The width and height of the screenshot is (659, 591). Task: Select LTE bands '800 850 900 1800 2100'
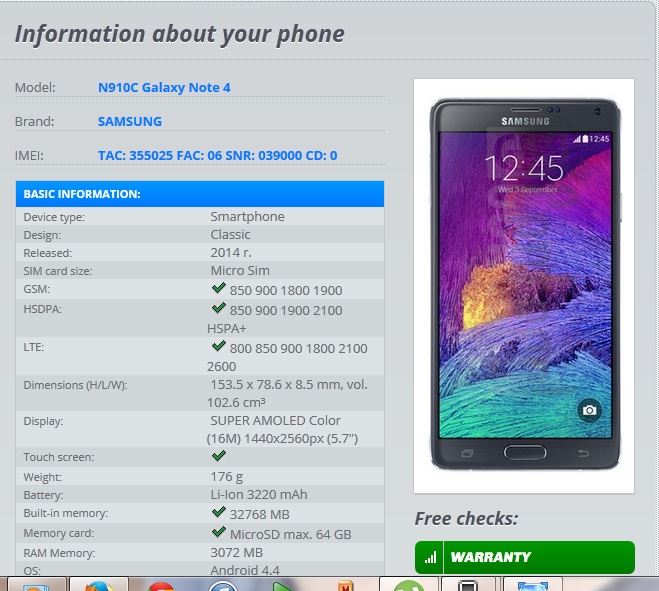298,348
